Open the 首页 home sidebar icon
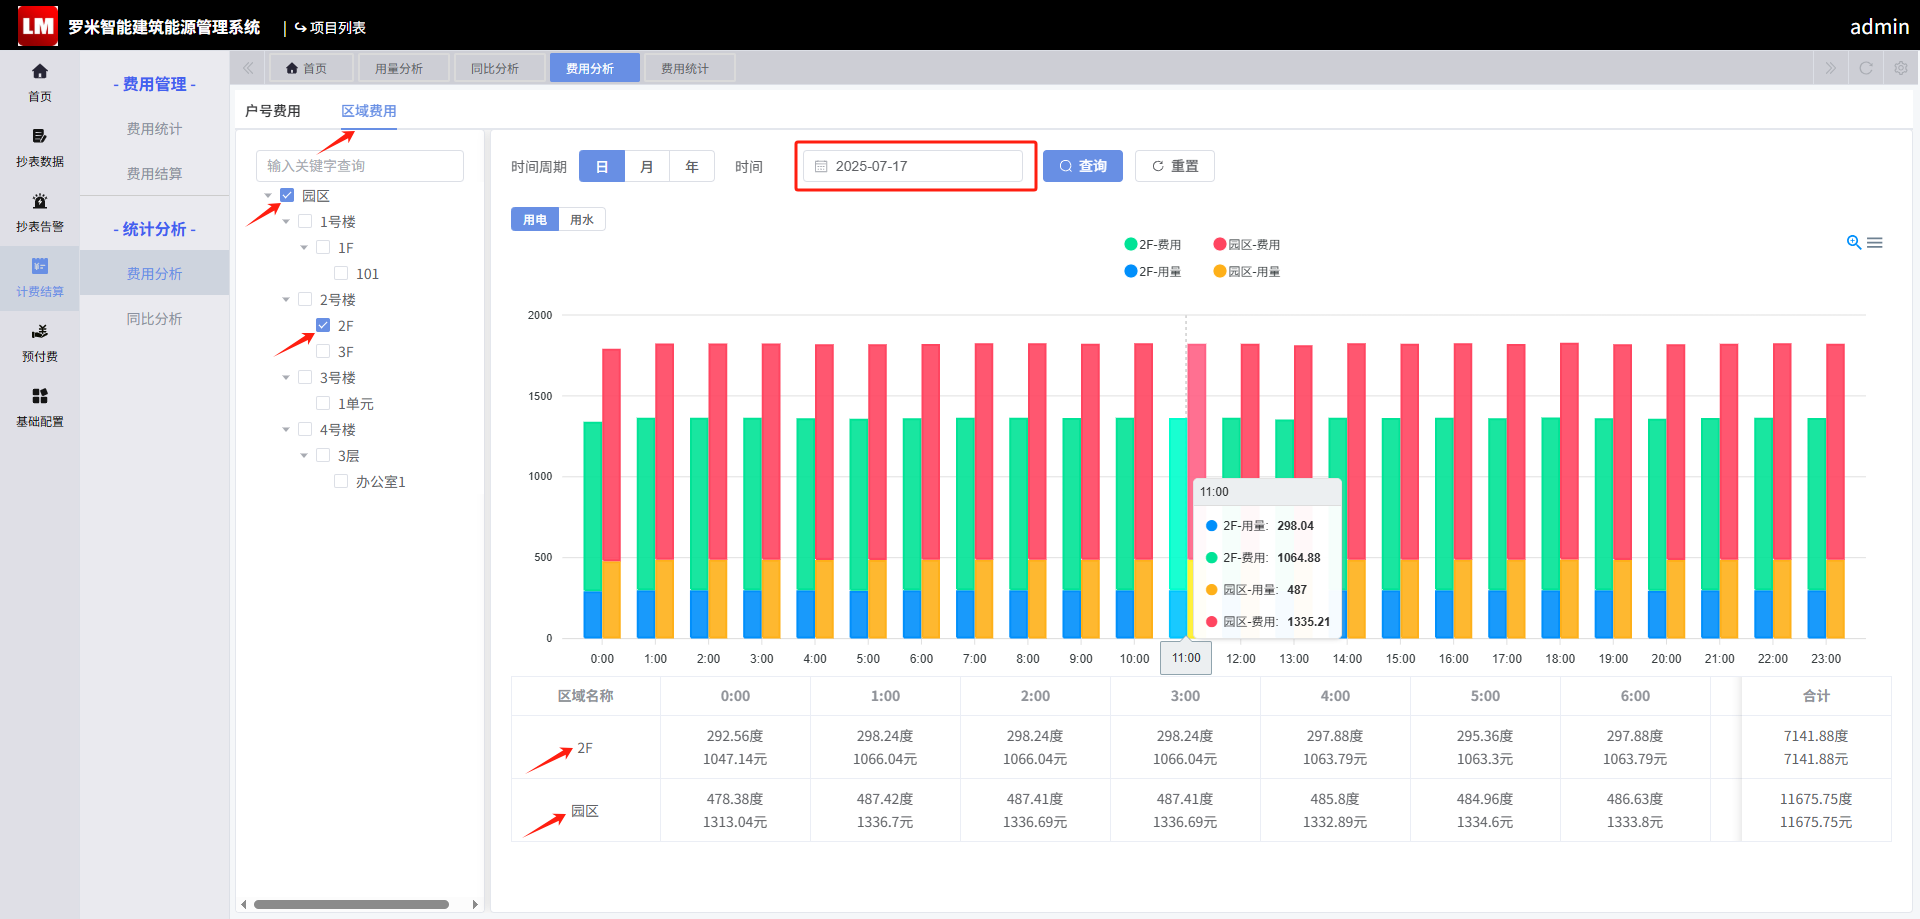1920x919 pixels. click(x=40, y=72)
